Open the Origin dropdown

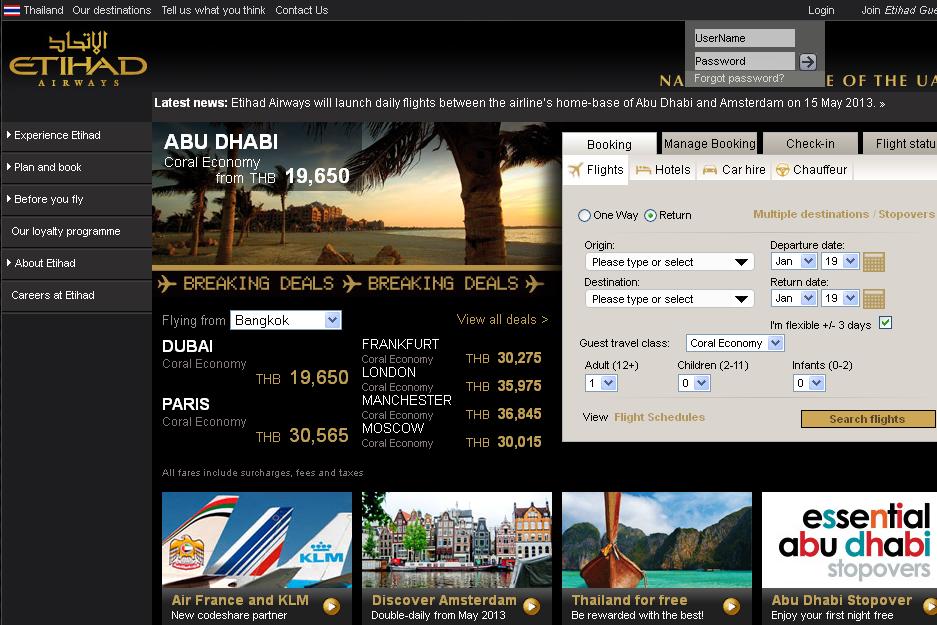coord(669,262)
